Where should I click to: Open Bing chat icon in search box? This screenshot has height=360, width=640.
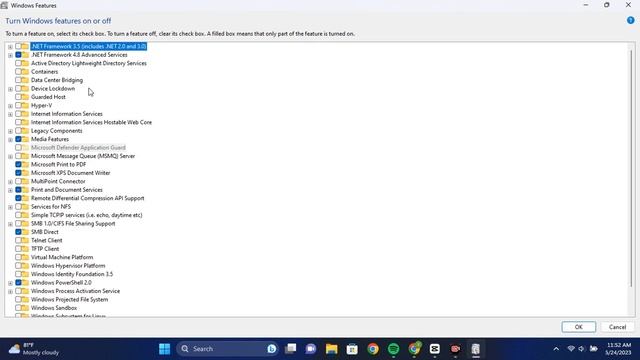click(x=271, y=349)
